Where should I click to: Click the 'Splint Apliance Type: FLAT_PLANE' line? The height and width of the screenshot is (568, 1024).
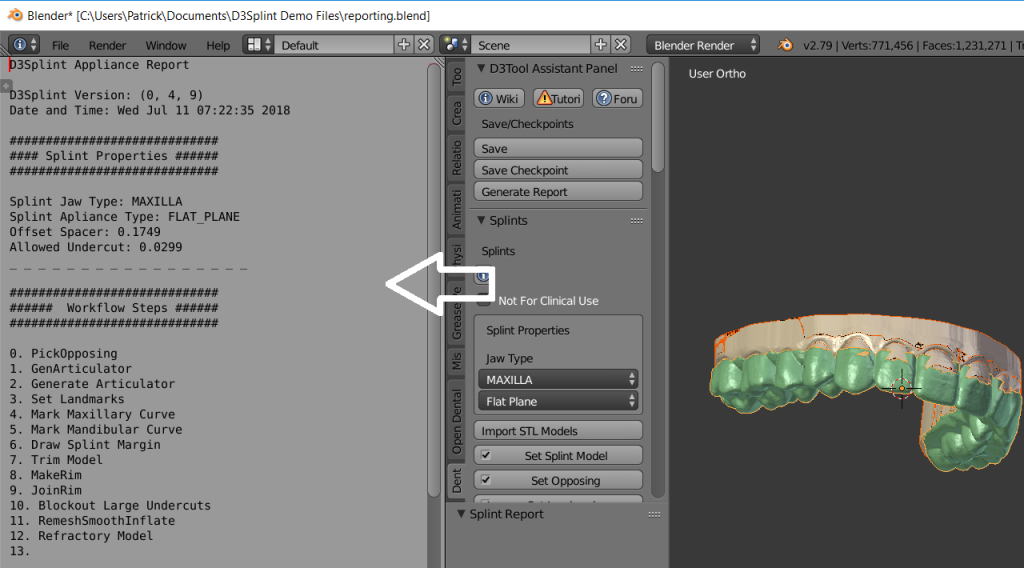click(125, 217)
